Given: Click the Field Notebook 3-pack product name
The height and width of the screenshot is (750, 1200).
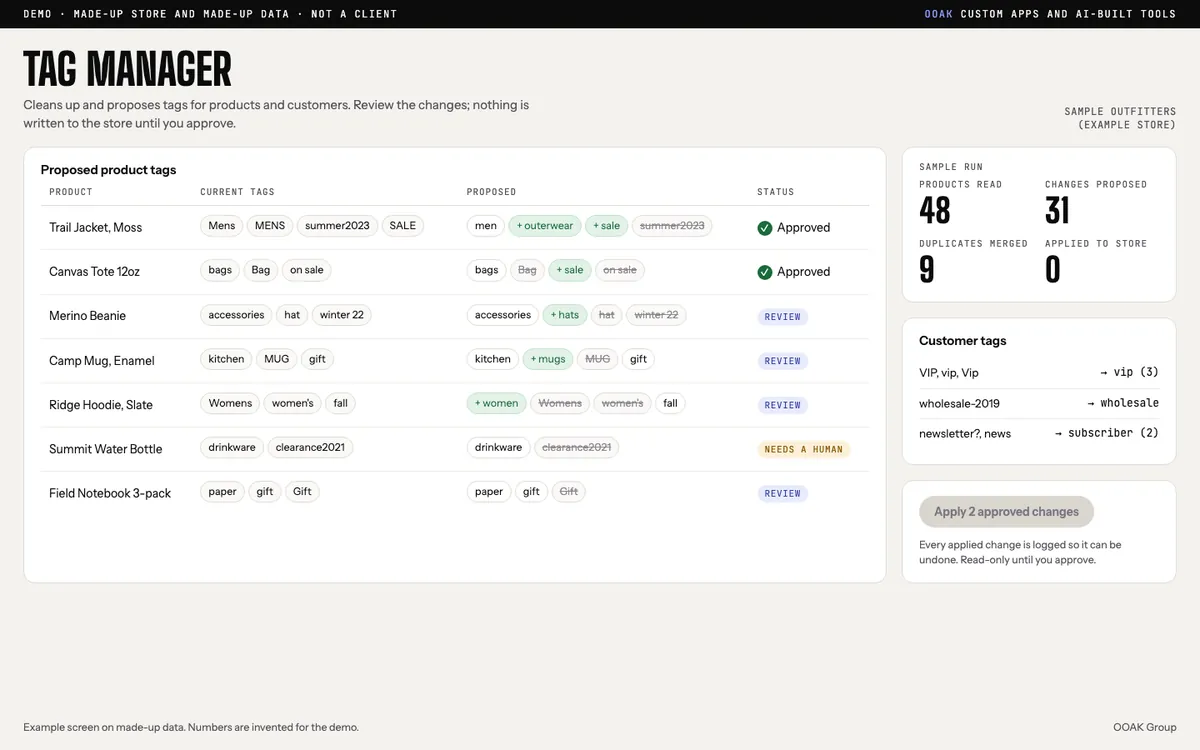Looking at the screenshot, I should (x=110, y=493).
